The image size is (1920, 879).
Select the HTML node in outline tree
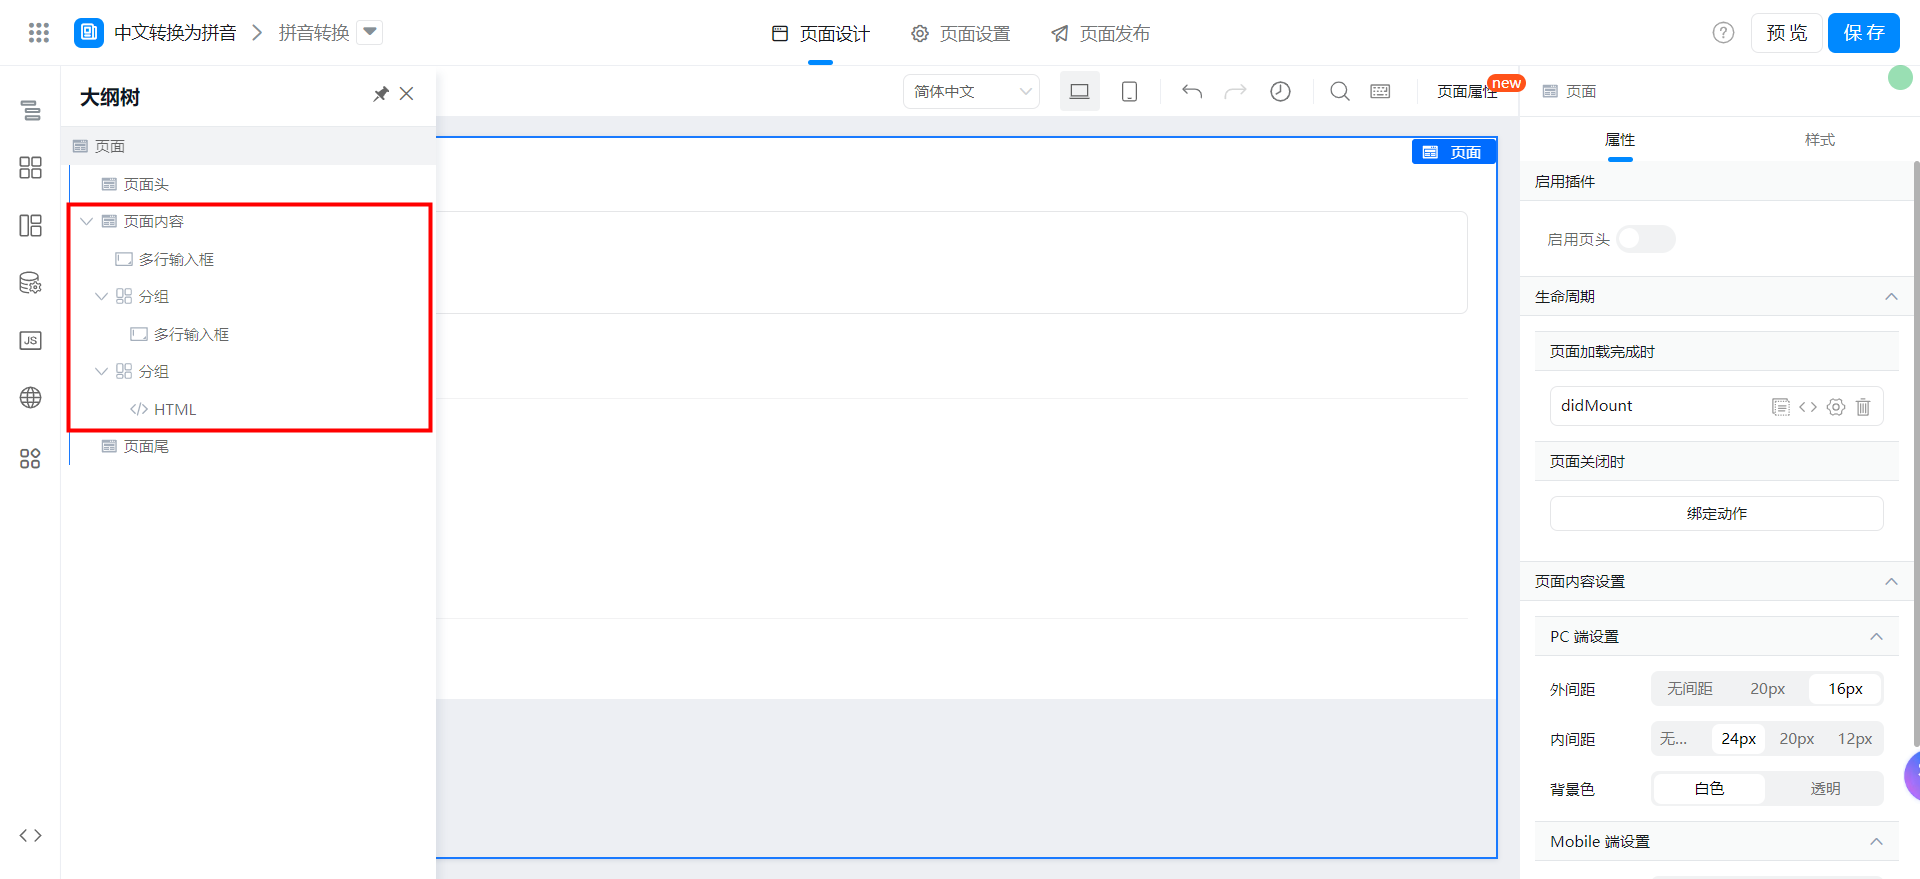tap(174, 410)
